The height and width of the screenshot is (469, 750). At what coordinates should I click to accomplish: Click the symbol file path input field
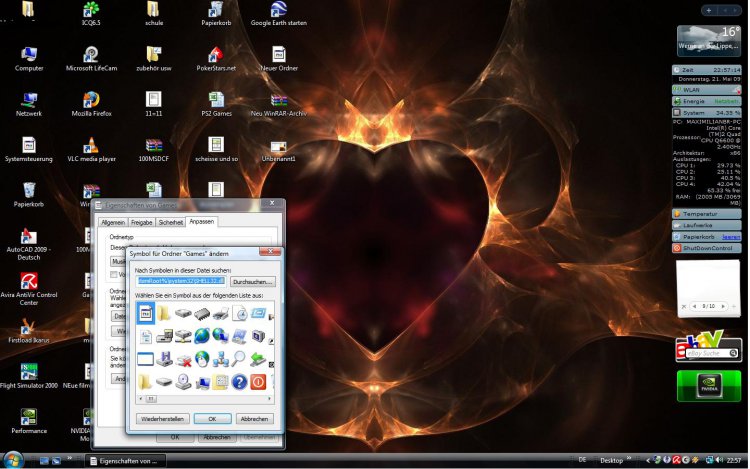181,281
